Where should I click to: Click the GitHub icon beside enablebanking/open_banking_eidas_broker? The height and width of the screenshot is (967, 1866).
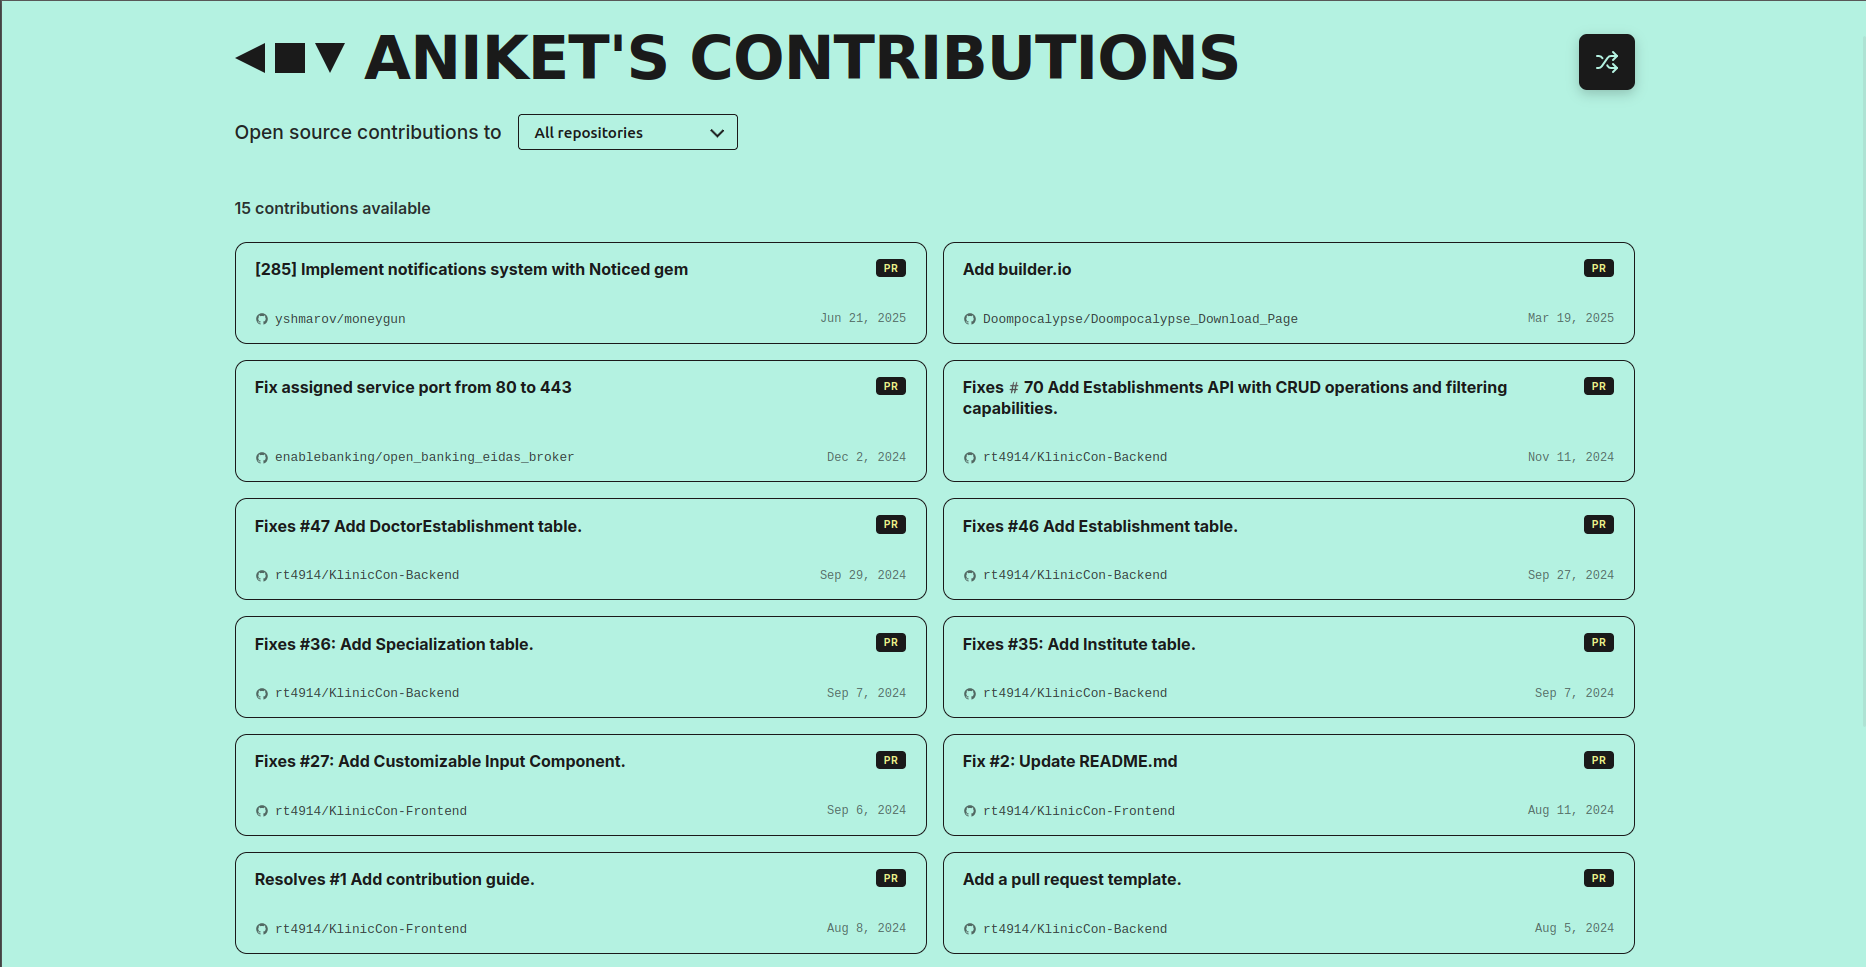coord(262,457)
